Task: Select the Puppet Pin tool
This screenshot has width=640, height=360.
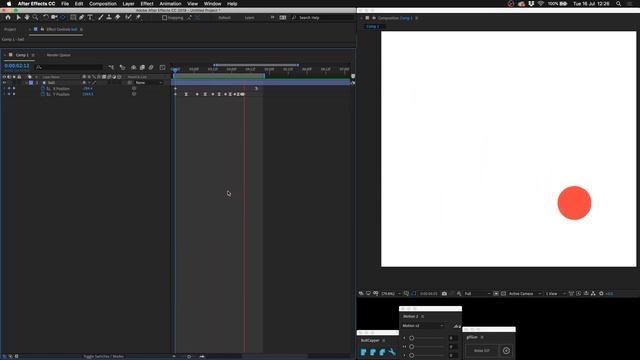Action: 138,18
